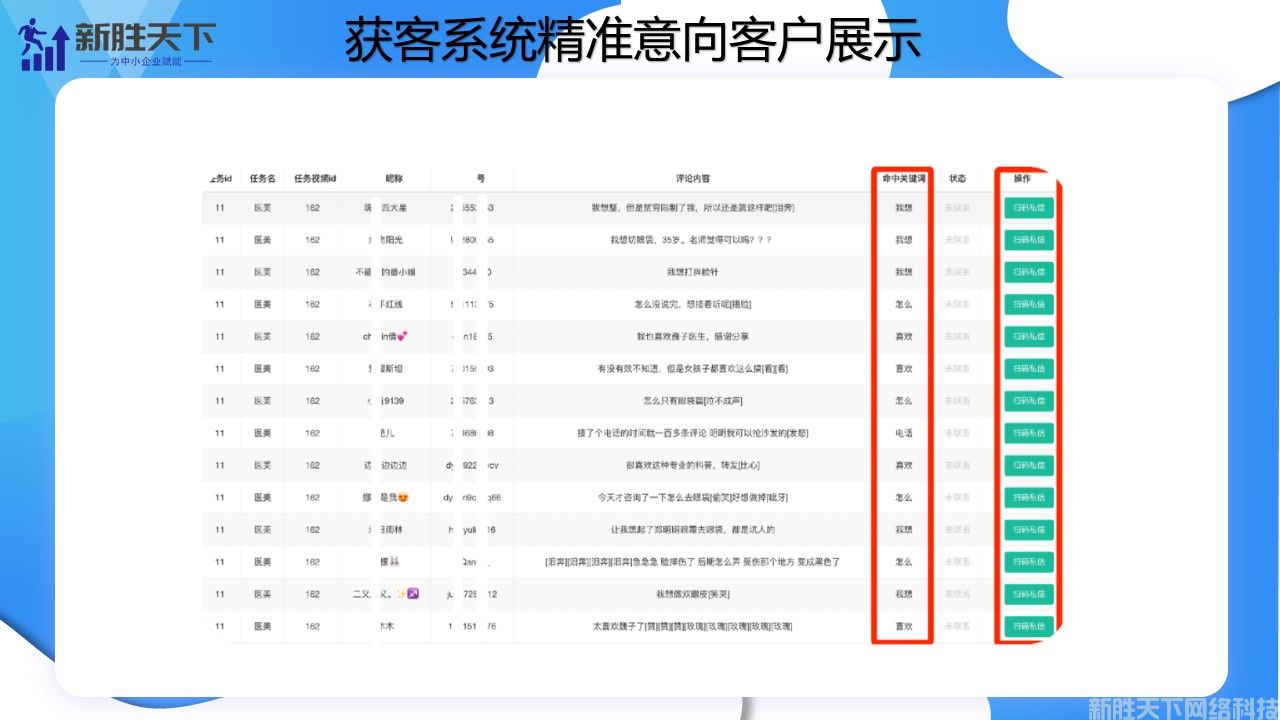Image resolution: width=1280 pixels, height=720 pixels.
Task: Click 扫码私信 for comment 我想切眼袋
Action: [1028, 240]
